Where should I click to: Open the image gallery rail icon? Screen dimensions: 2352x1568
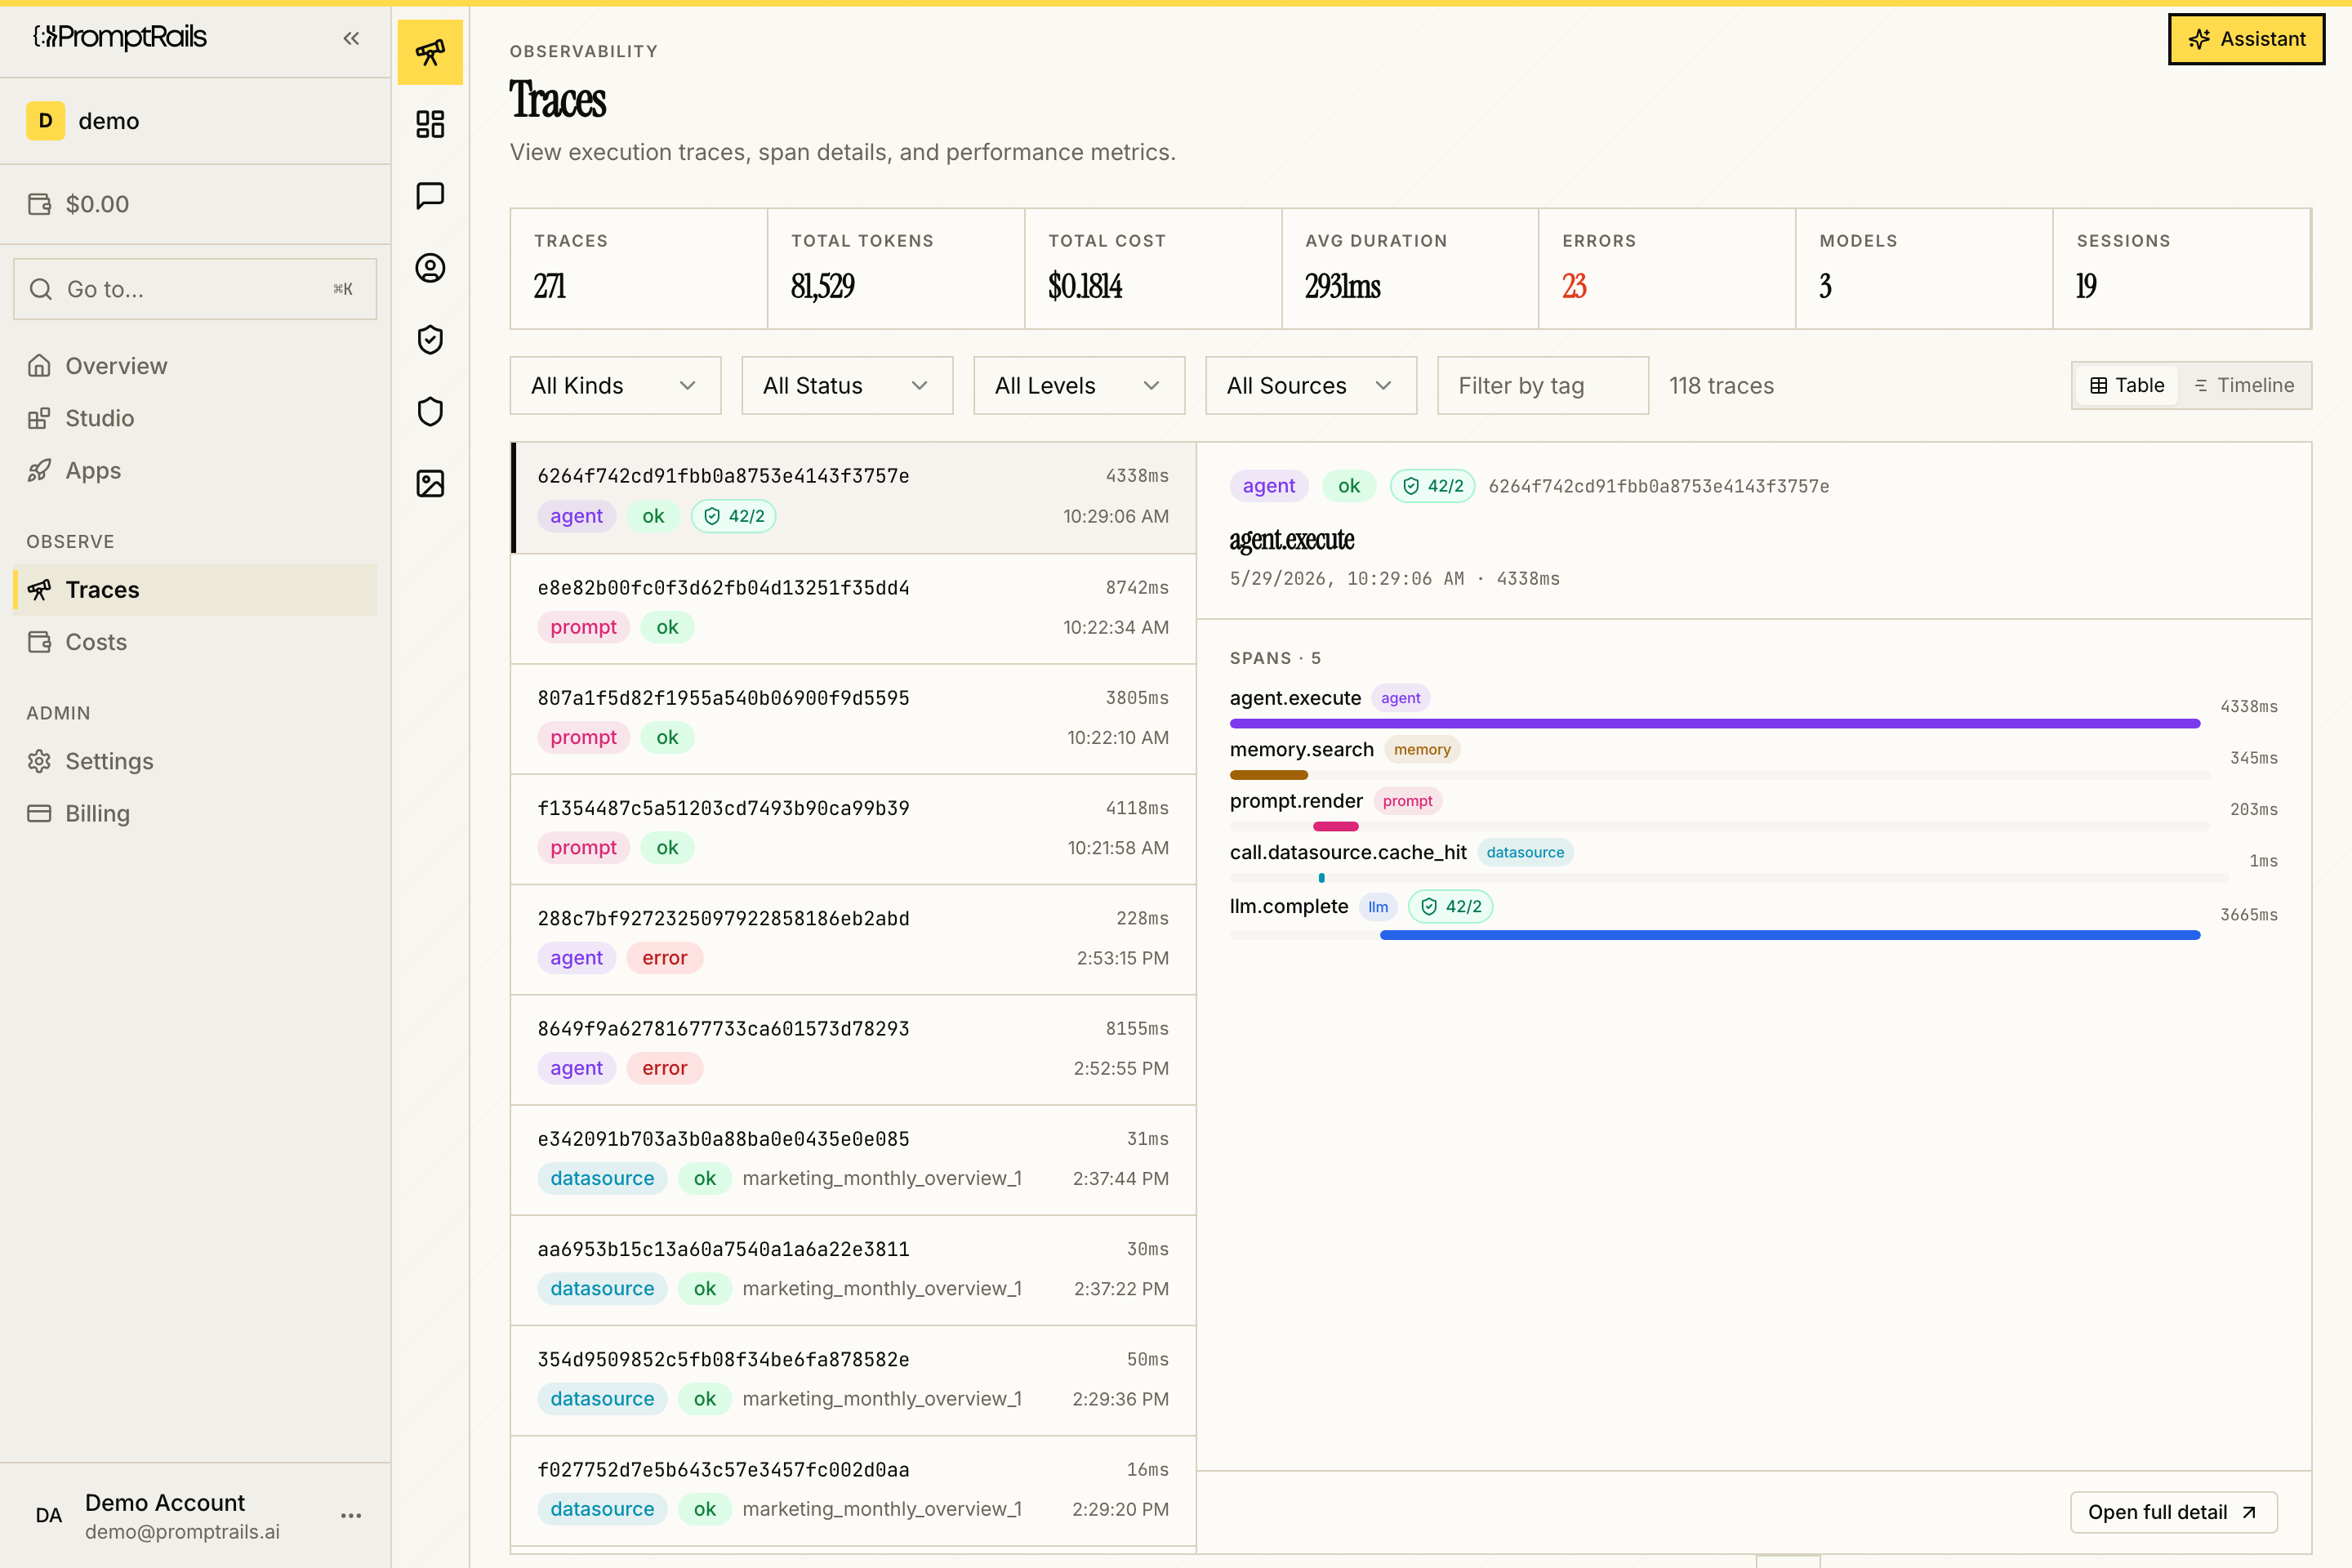tap(430, 484)
